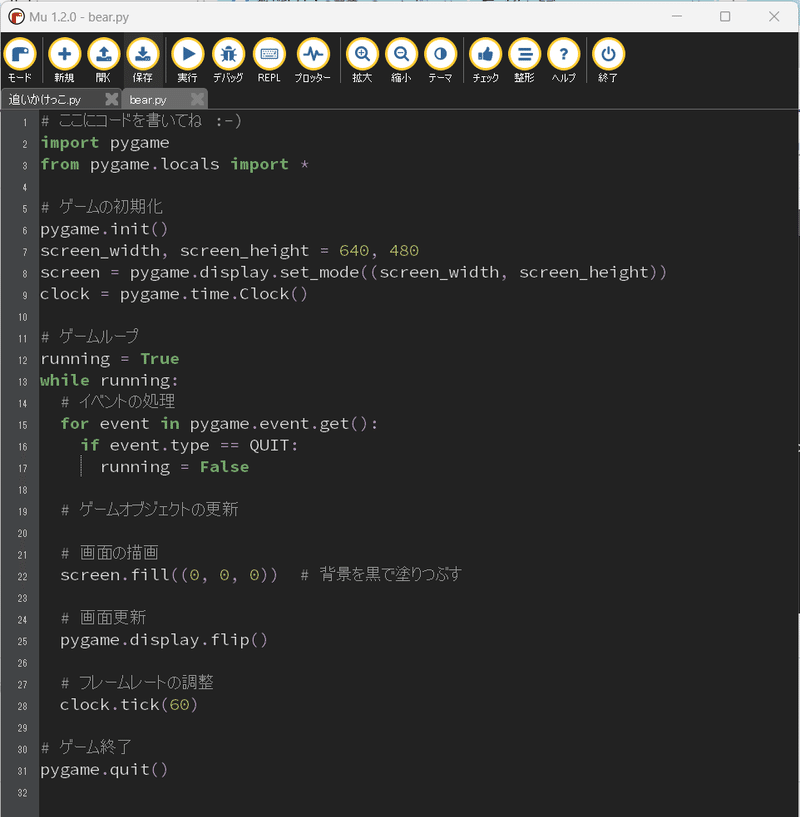Screen dimensions: 800x817
Task: Click the value 480 on line 7
Action: [404, 251]
